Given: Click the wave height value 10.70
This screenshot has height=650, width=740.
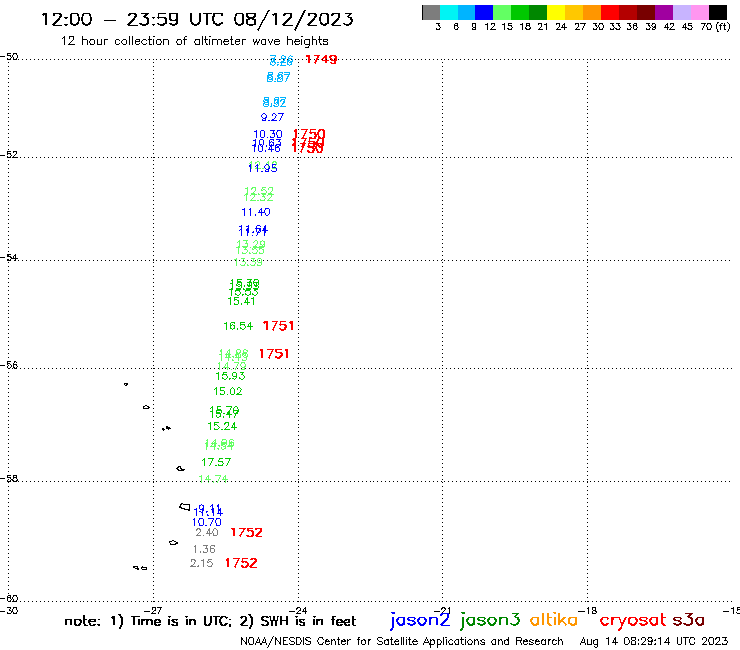Looking at the screenshot, I should (x=207, y=522).
